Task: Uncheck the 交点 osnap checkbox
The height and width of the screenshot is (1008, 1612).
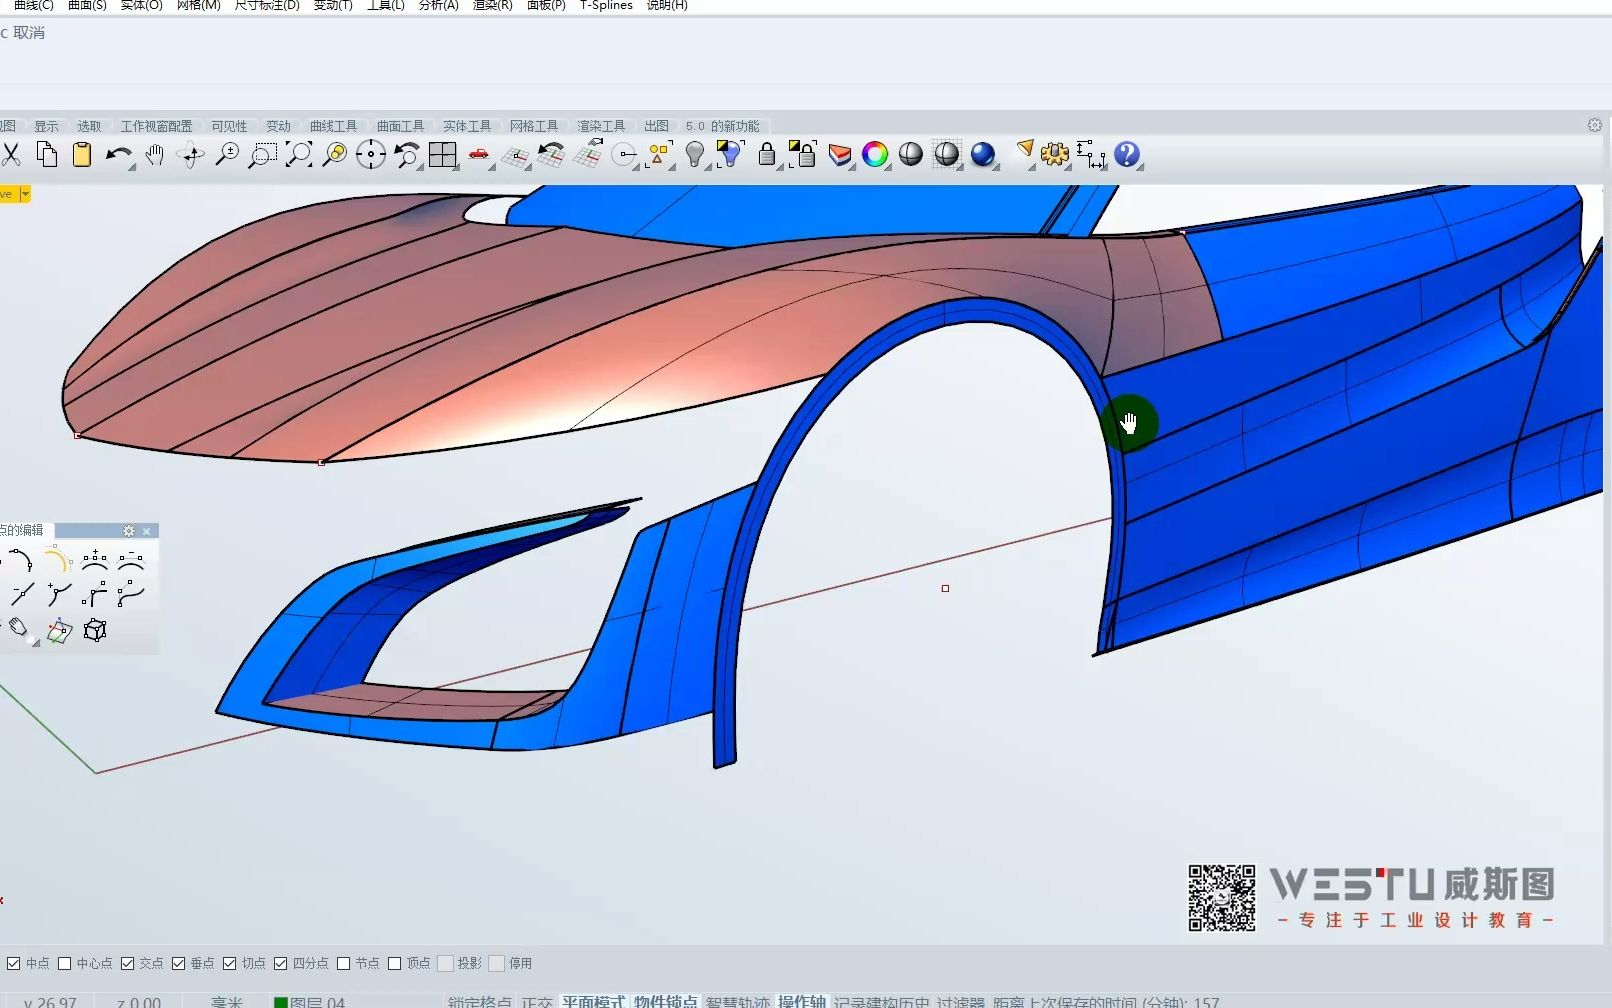Action: (128, 963)
